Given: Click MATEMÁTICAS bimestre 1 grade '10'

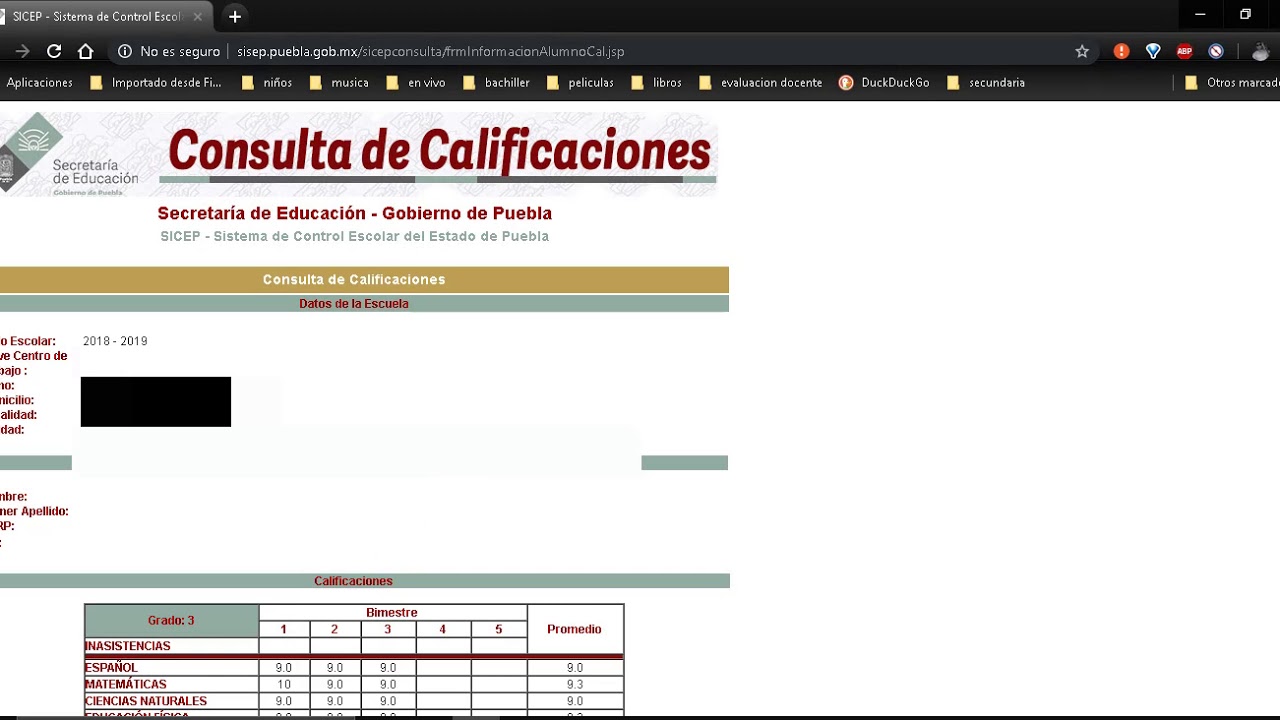Looking at the screenshot, I should [x=283, y=685].
